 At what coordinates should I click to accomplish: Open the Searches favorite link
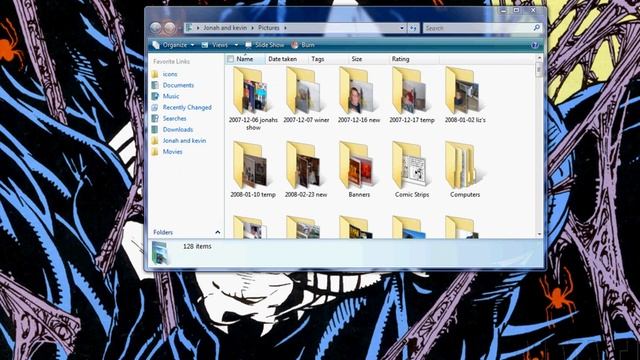(174, 118)
